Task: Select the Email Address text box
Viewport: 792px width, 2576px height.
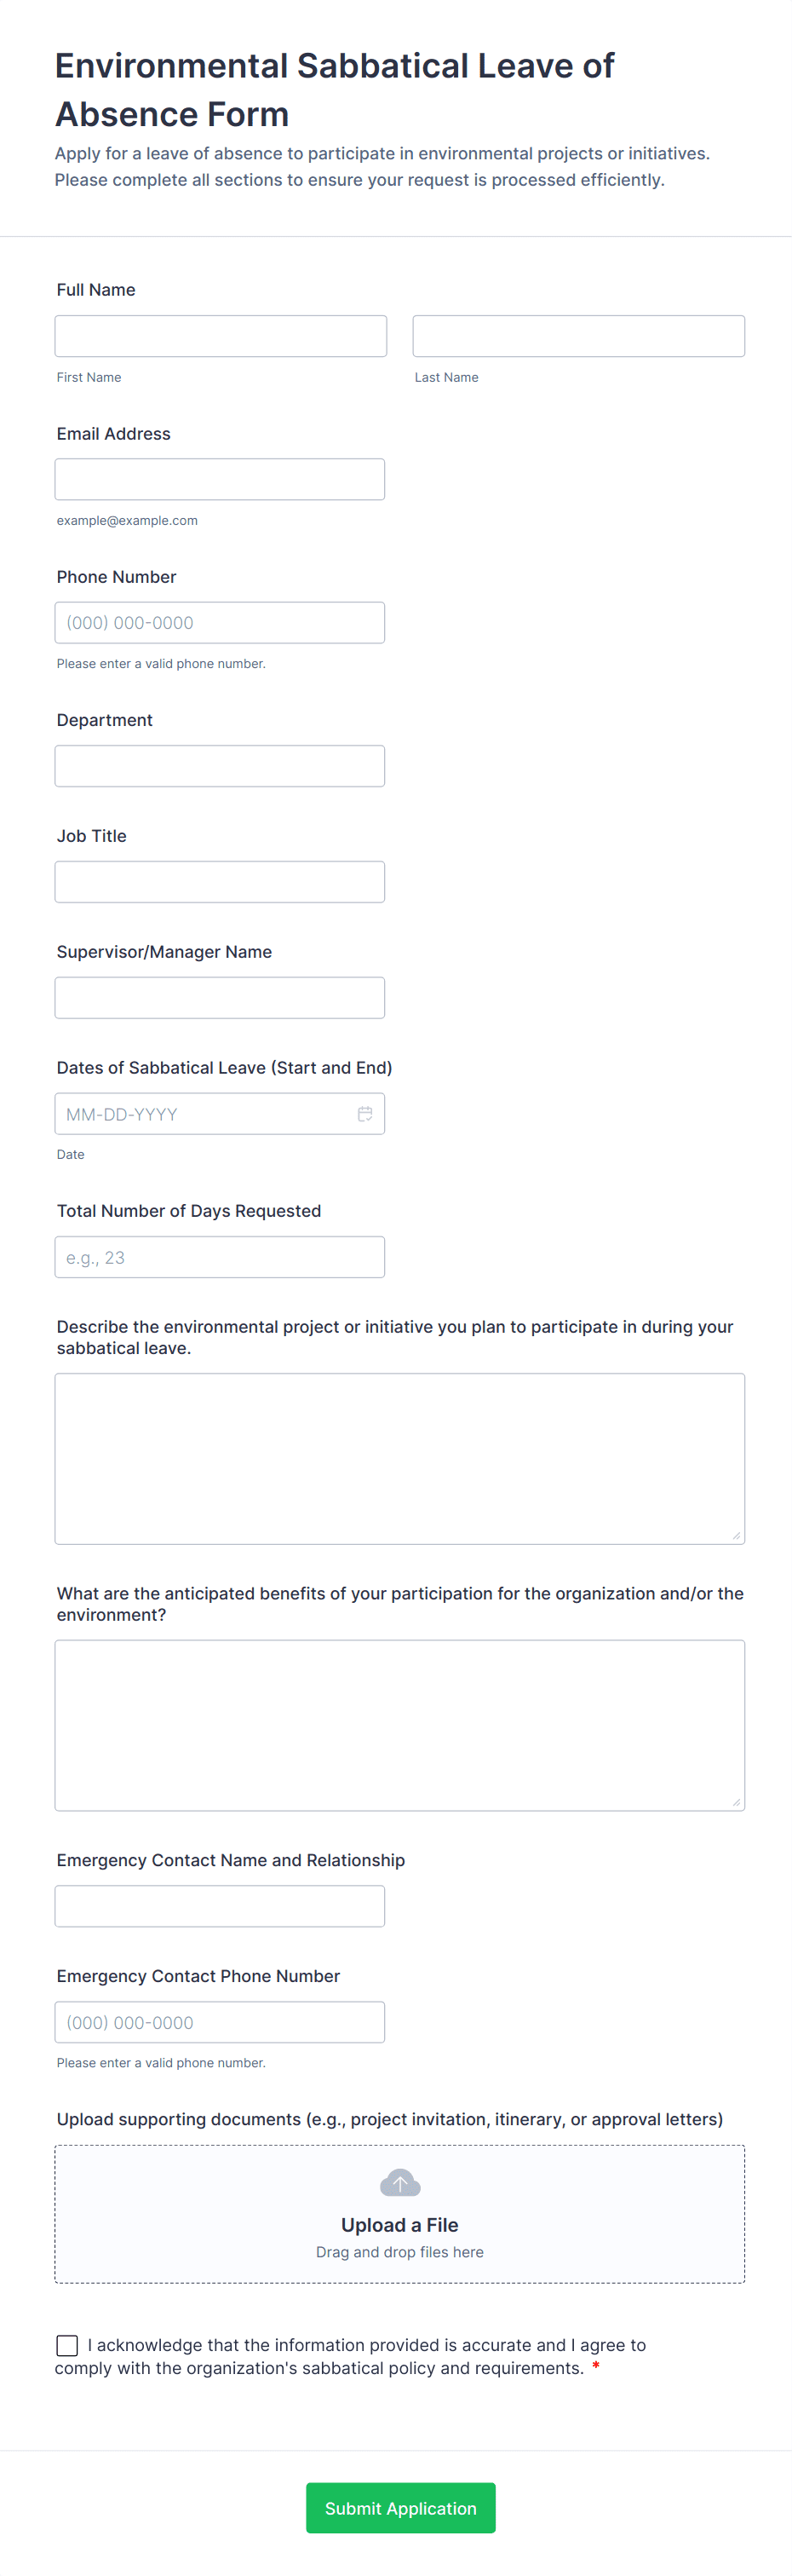Action: point(220,480)
